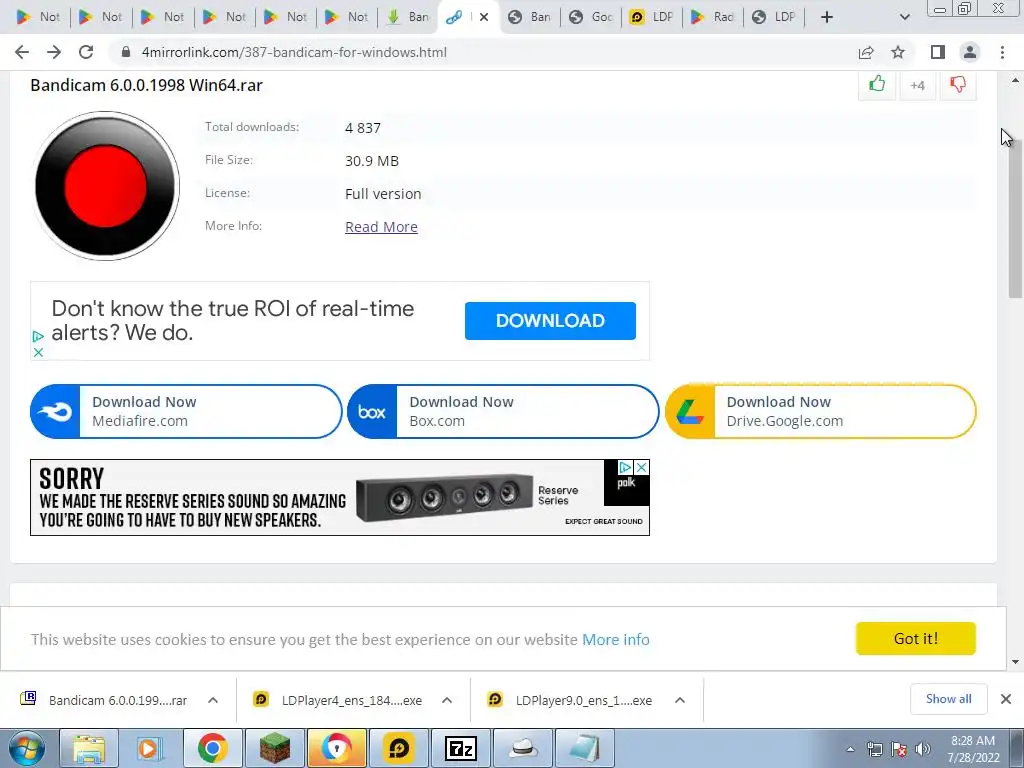Viewport: 1024px width, 768px height.
Task: Open a new tab with plus button
Action: click(x=827, y=17)
